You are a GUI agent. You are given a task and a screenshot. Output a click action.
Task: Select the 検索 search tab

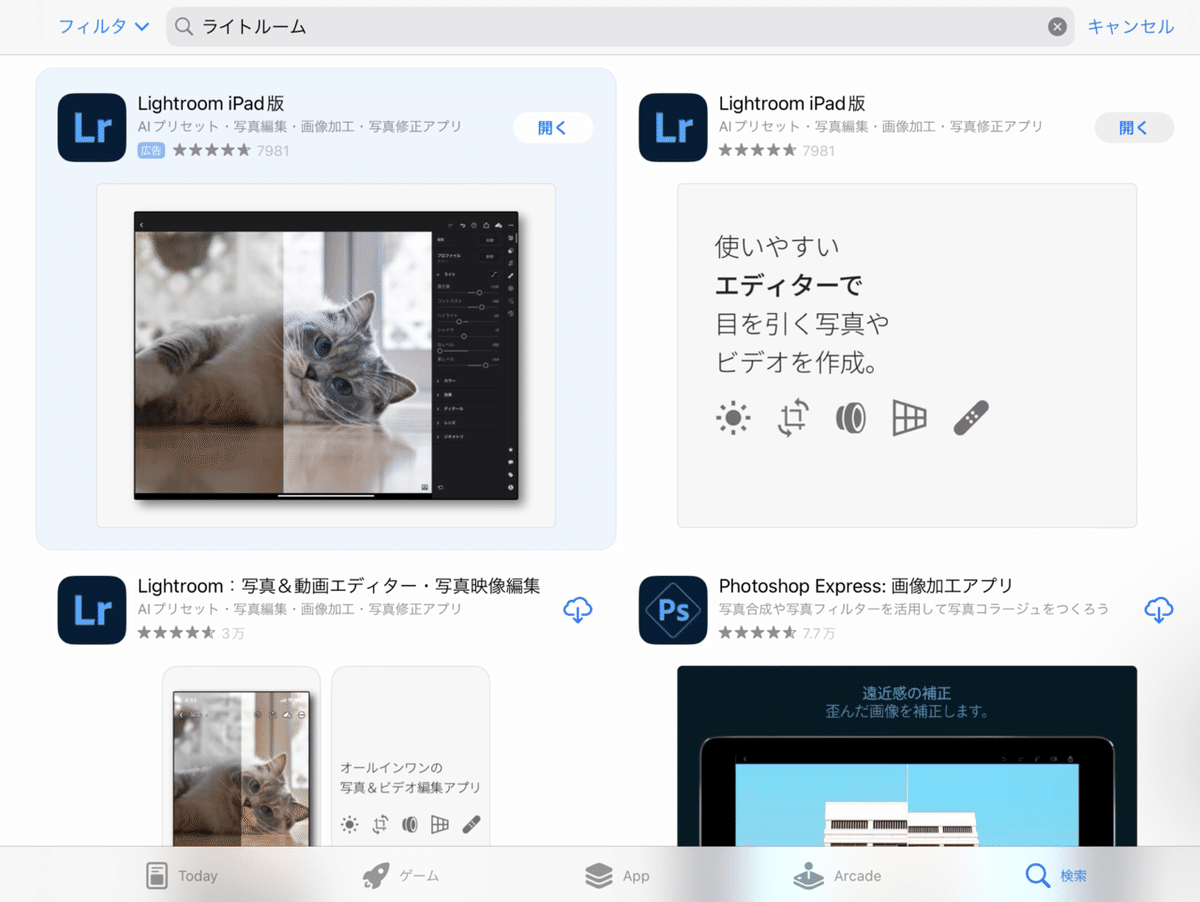click(1056, 875)
